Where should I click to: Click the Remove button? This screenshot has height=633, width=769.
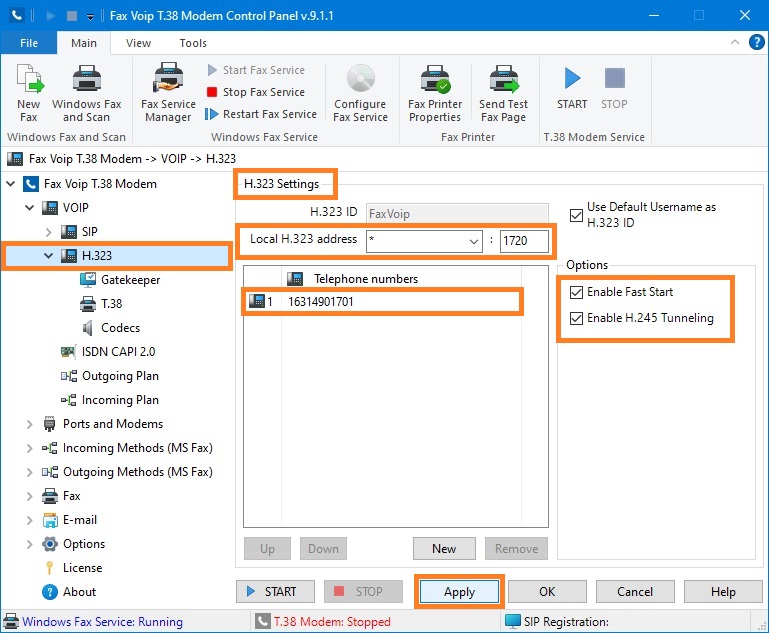[516, 549]
